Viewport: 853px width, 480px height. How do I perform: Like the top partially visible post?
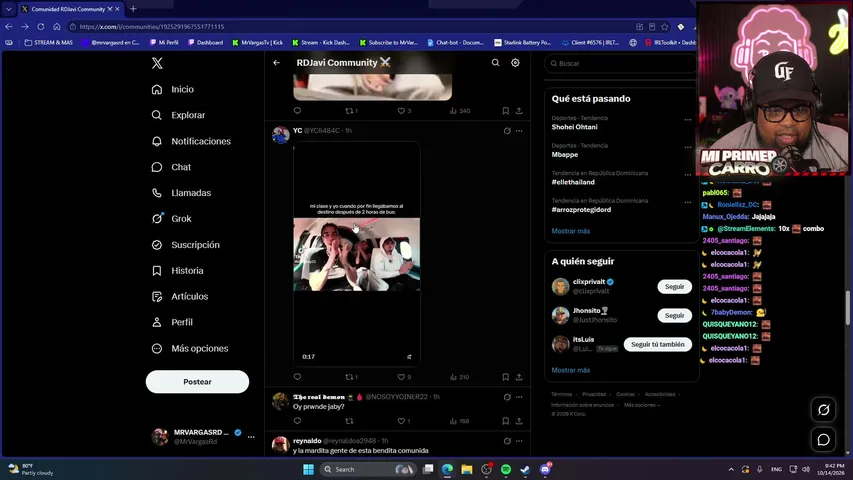pyautogui.click(x=404, y=110)
